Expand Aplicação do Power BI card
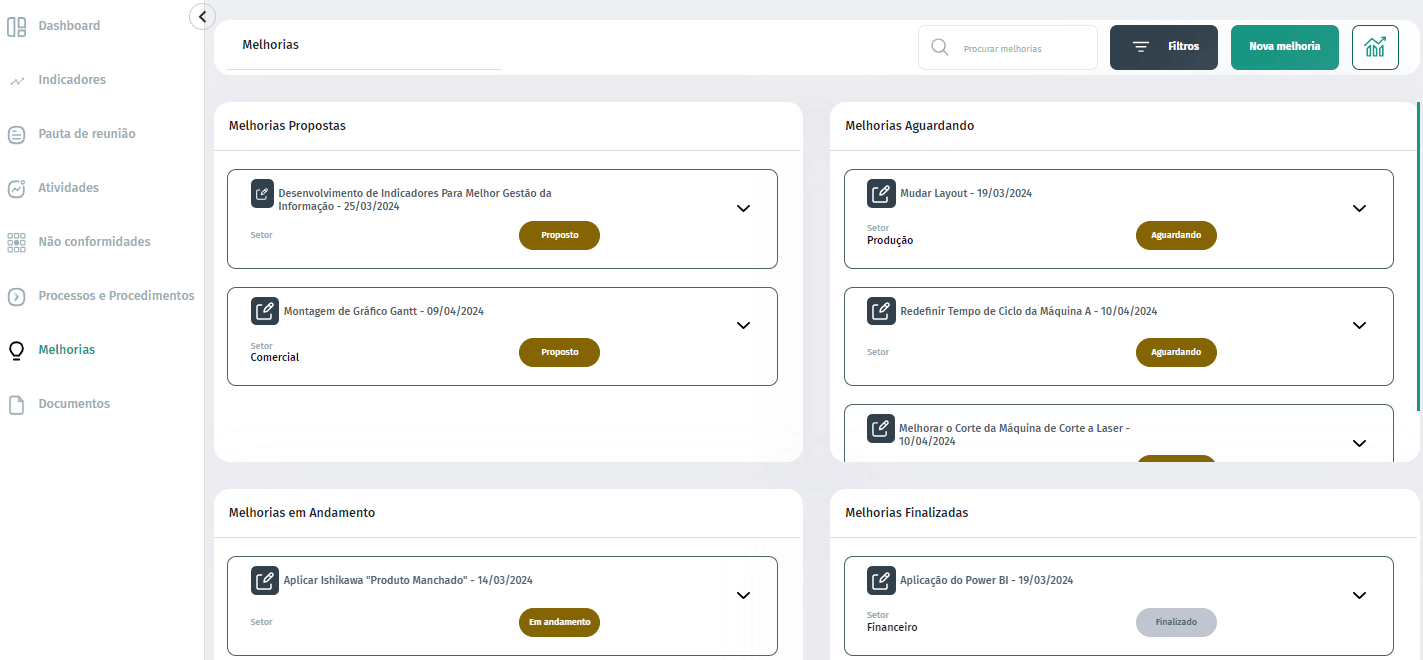Image resolution: width=1423 pixels, height=660 pixels. [x=1359, y=595]
